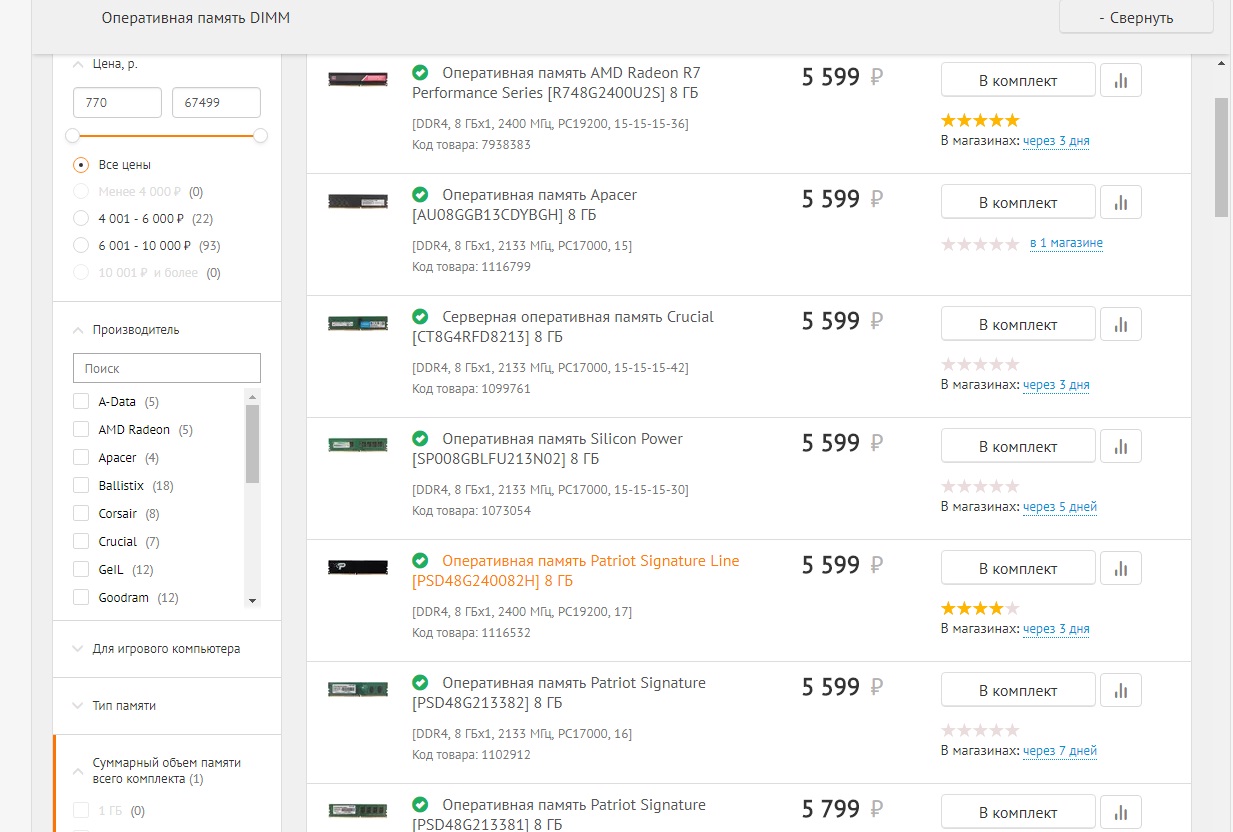Open AMD Radeon R7 product thumbnail
This screenshot has width=1233, height=832.
[357, 79]
